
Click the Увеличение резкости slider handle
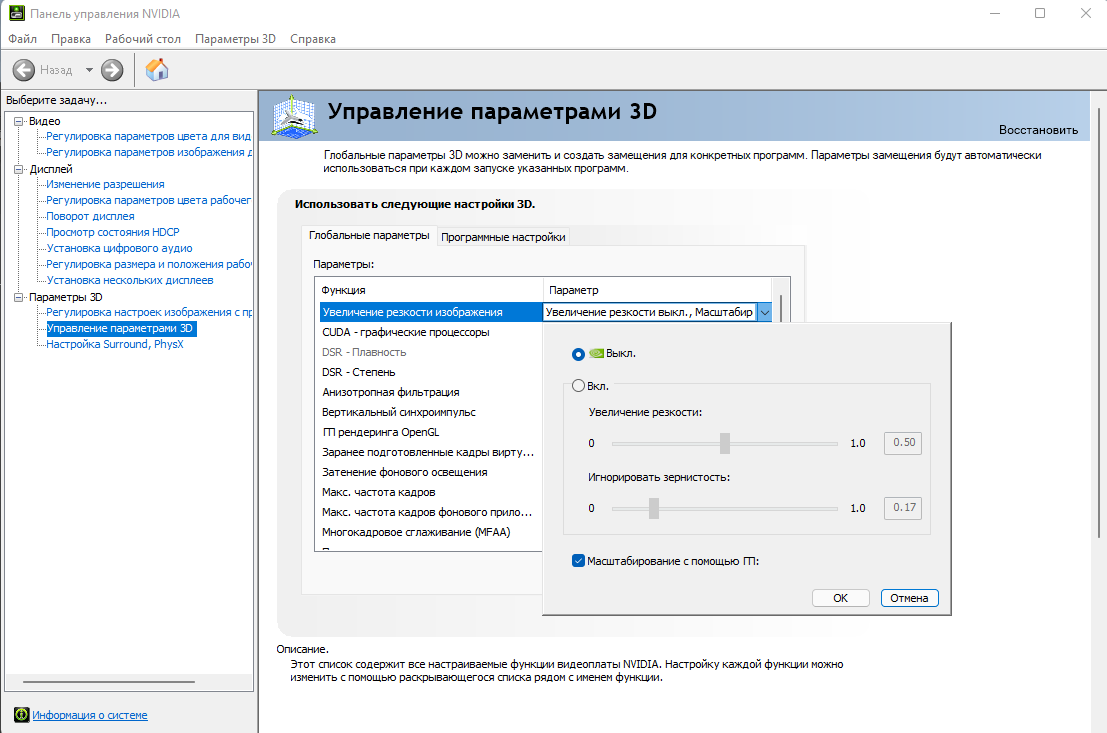[724, 443]
